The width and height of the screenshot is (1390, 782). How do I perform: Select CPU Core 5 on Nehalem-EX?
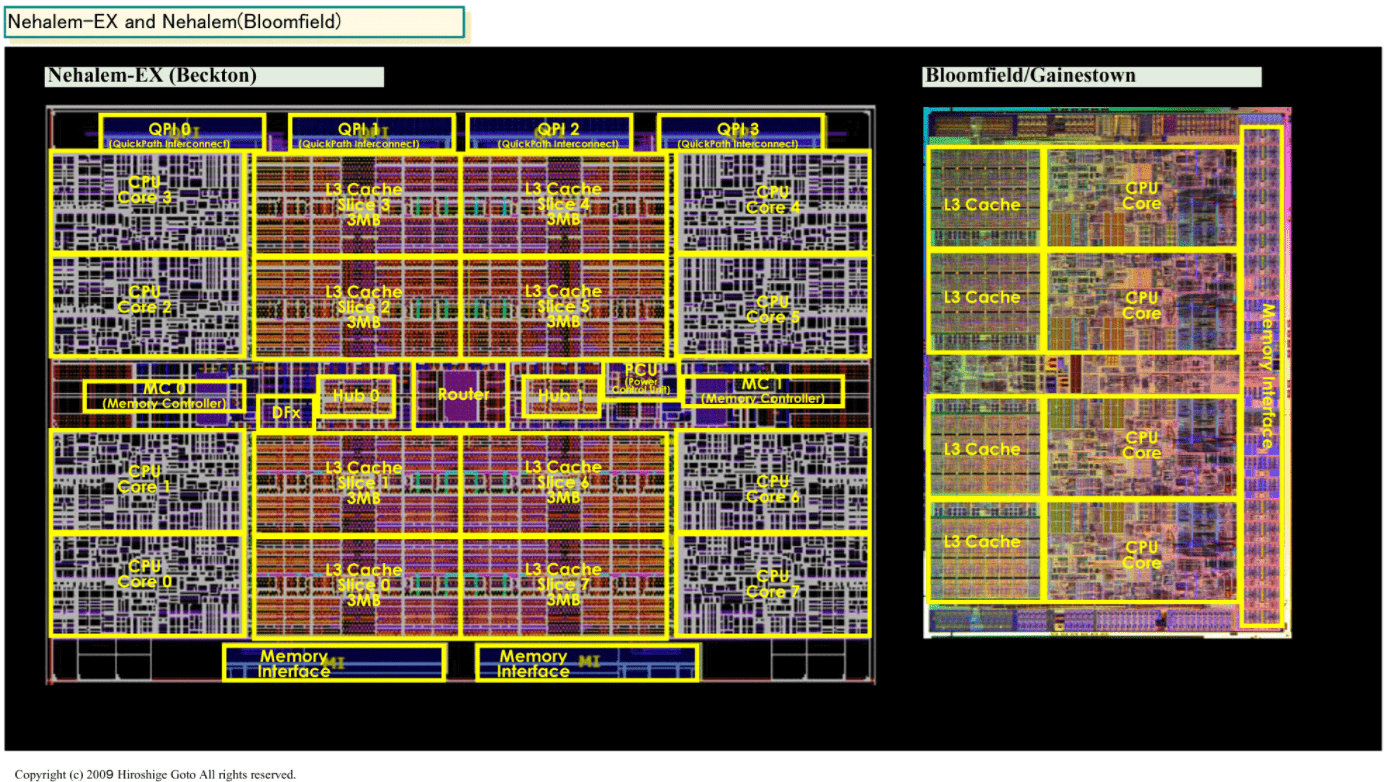(772, 306)
